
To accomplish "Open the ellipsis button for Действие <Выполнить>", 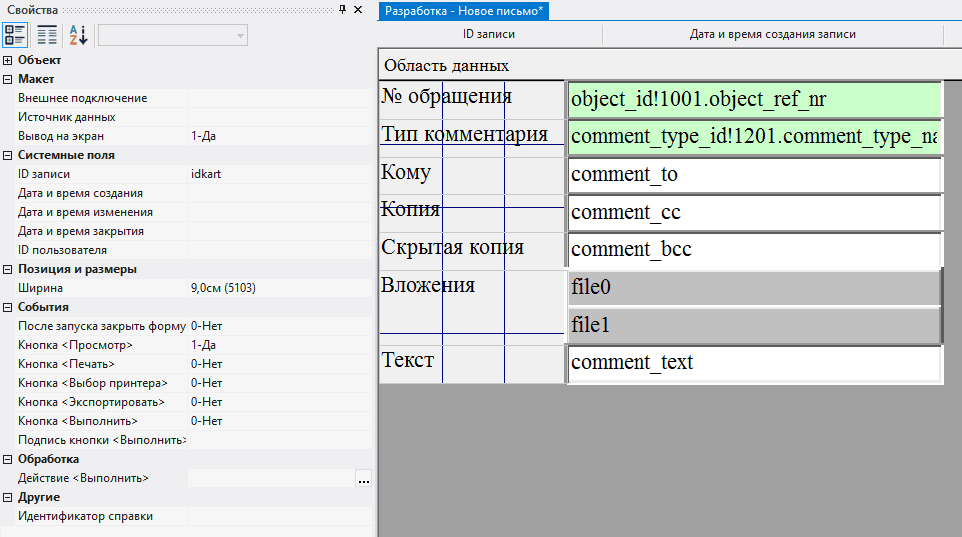I will 363,479.
